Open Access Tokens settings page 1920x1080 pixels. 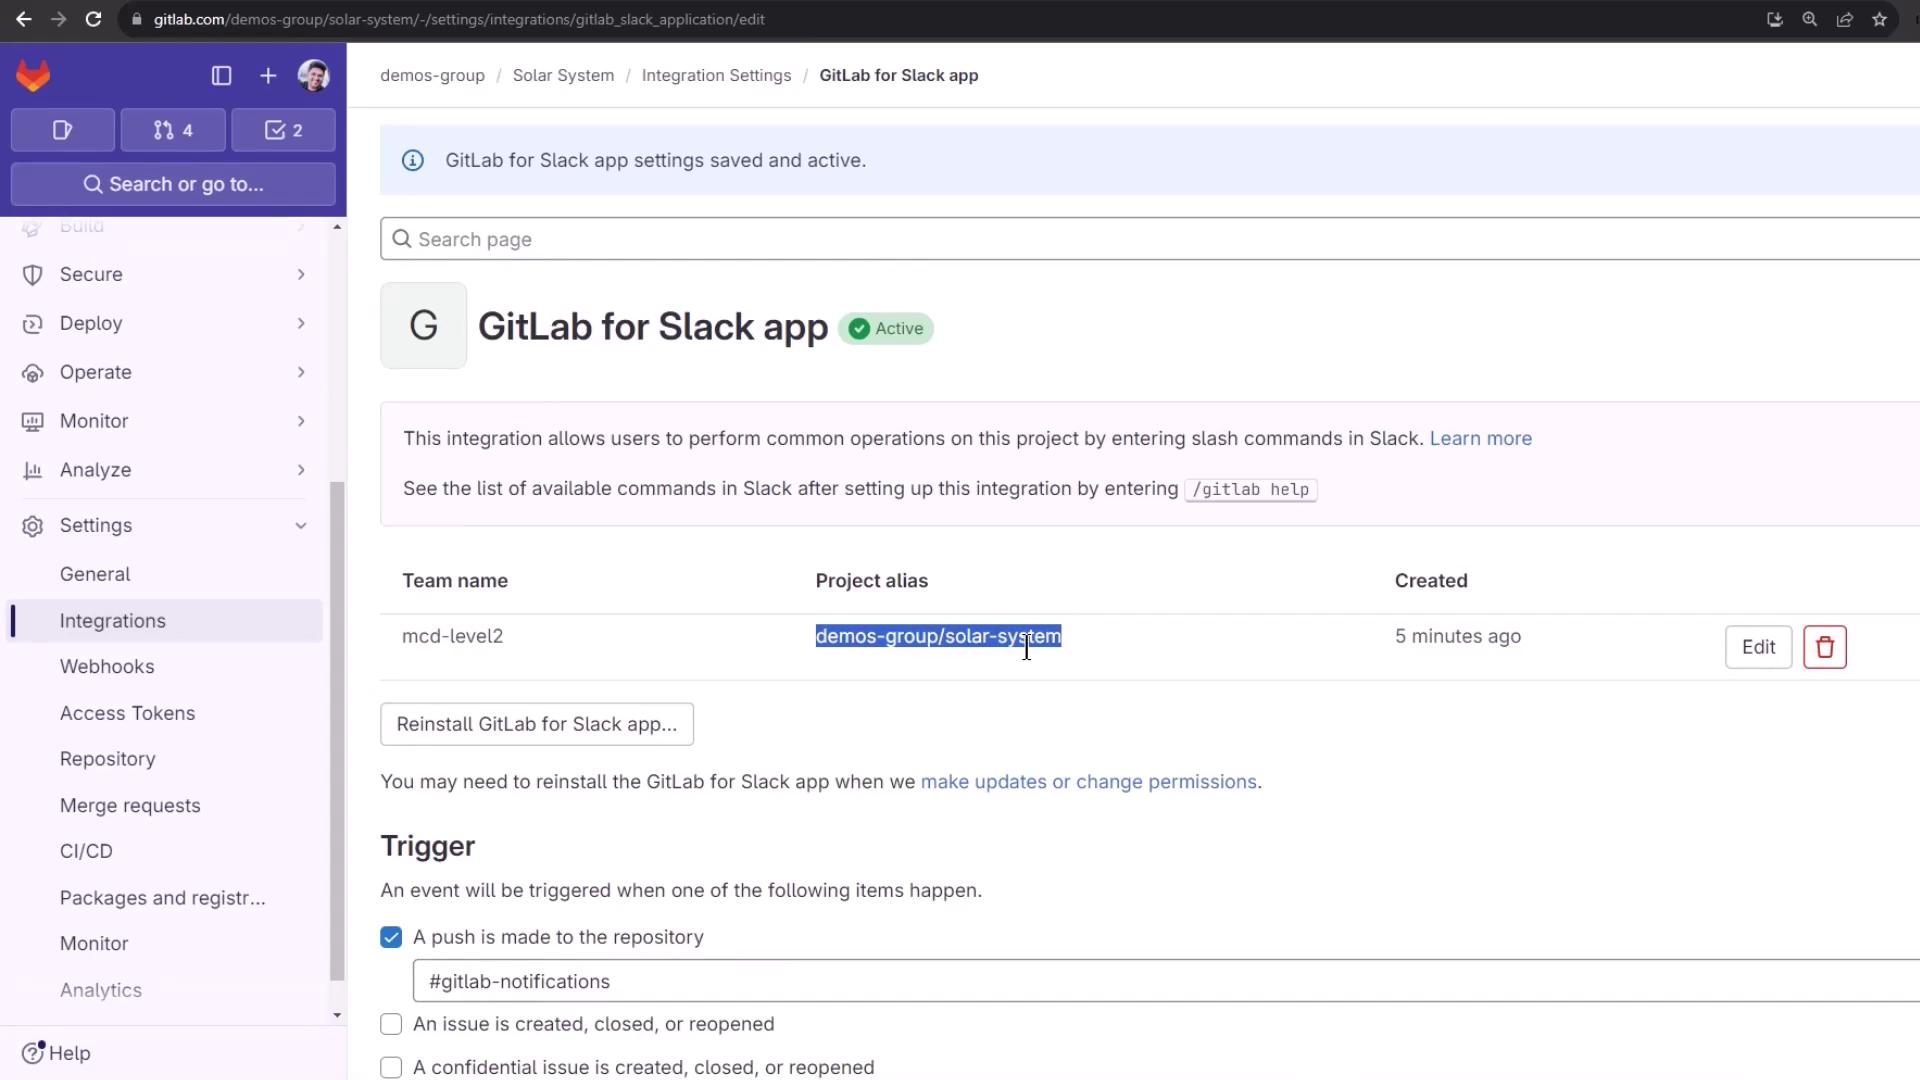click(127, 713)
